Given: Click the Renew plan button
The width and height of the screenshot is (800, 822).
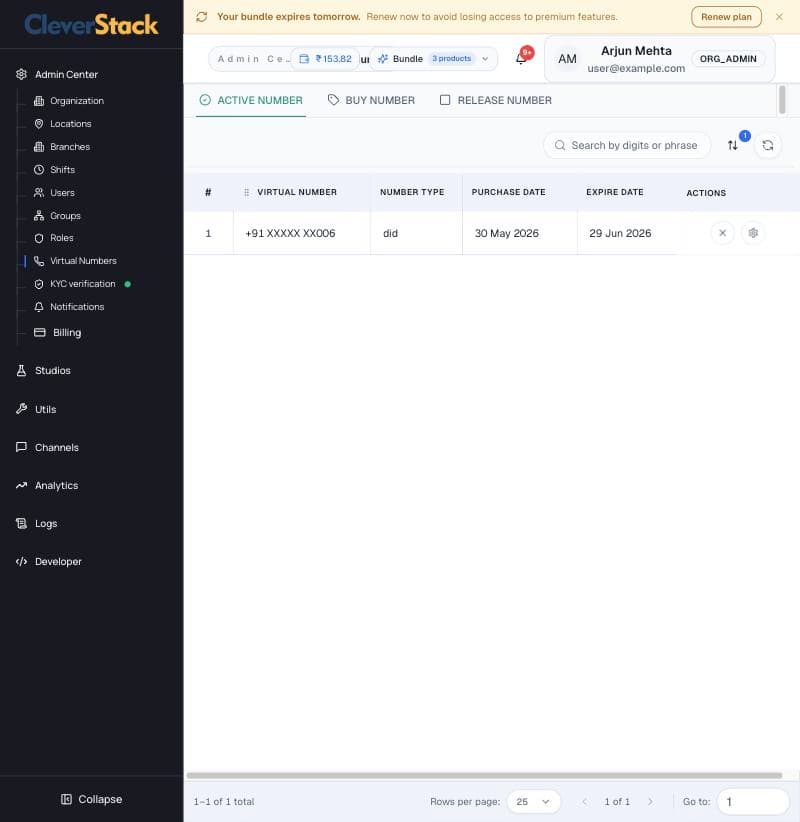Looking at the screenshot, I should click(x=726, y=17).
